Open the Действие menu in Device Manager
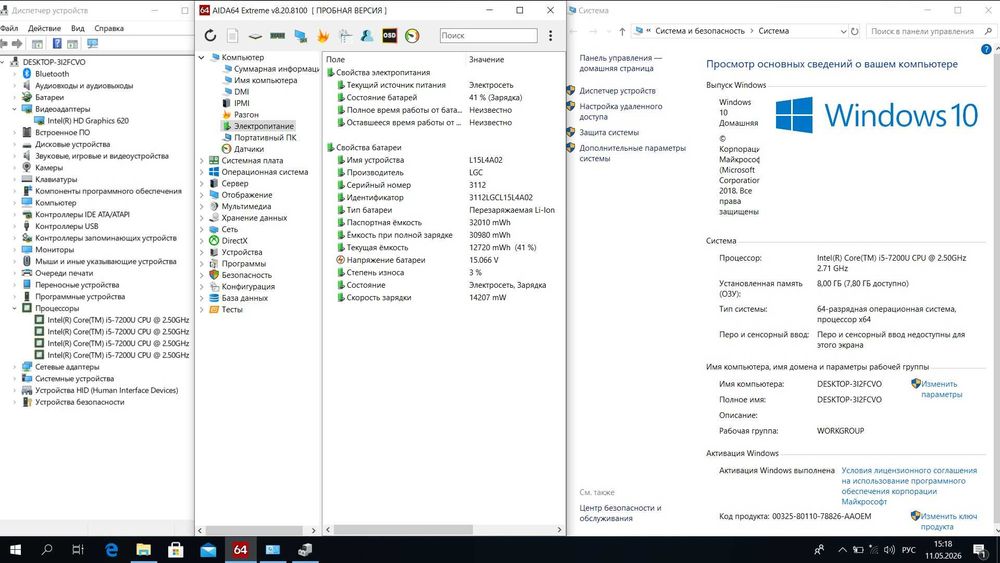The image size is (1000, 563). tap(45, 28)
